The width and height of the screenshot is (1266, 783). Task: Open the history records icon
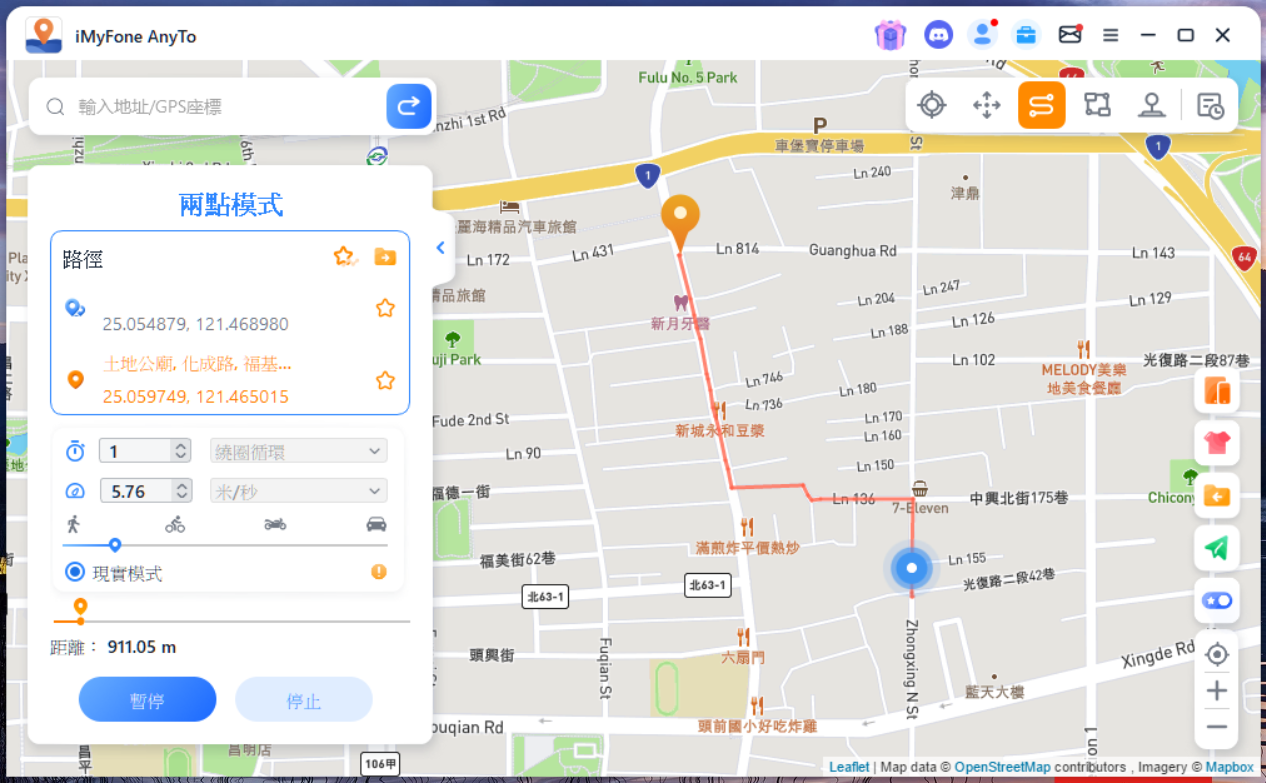click(1210, 105)
